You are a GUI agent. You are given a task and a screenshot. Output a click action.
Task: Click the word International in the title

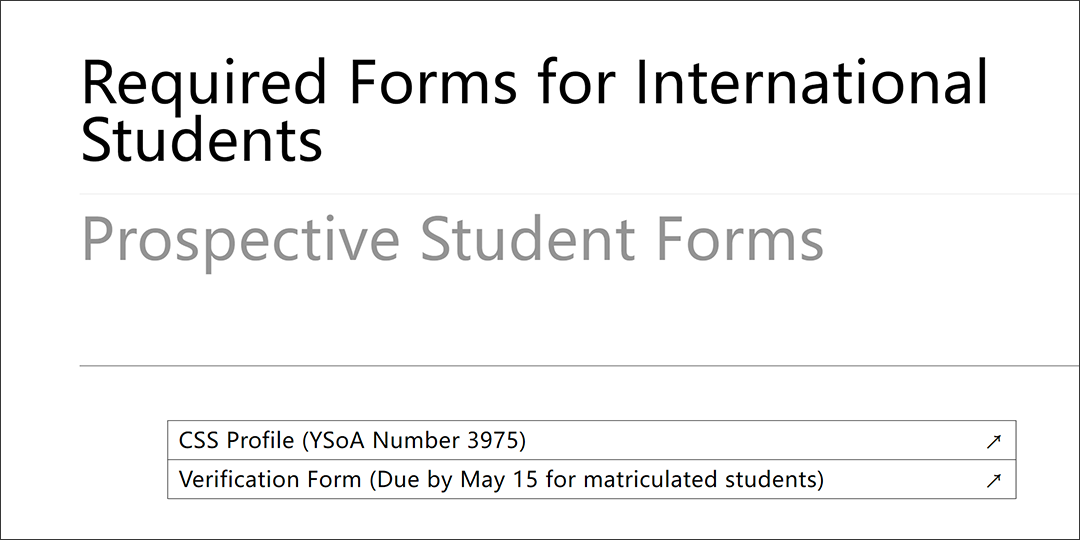pos(811,83)
